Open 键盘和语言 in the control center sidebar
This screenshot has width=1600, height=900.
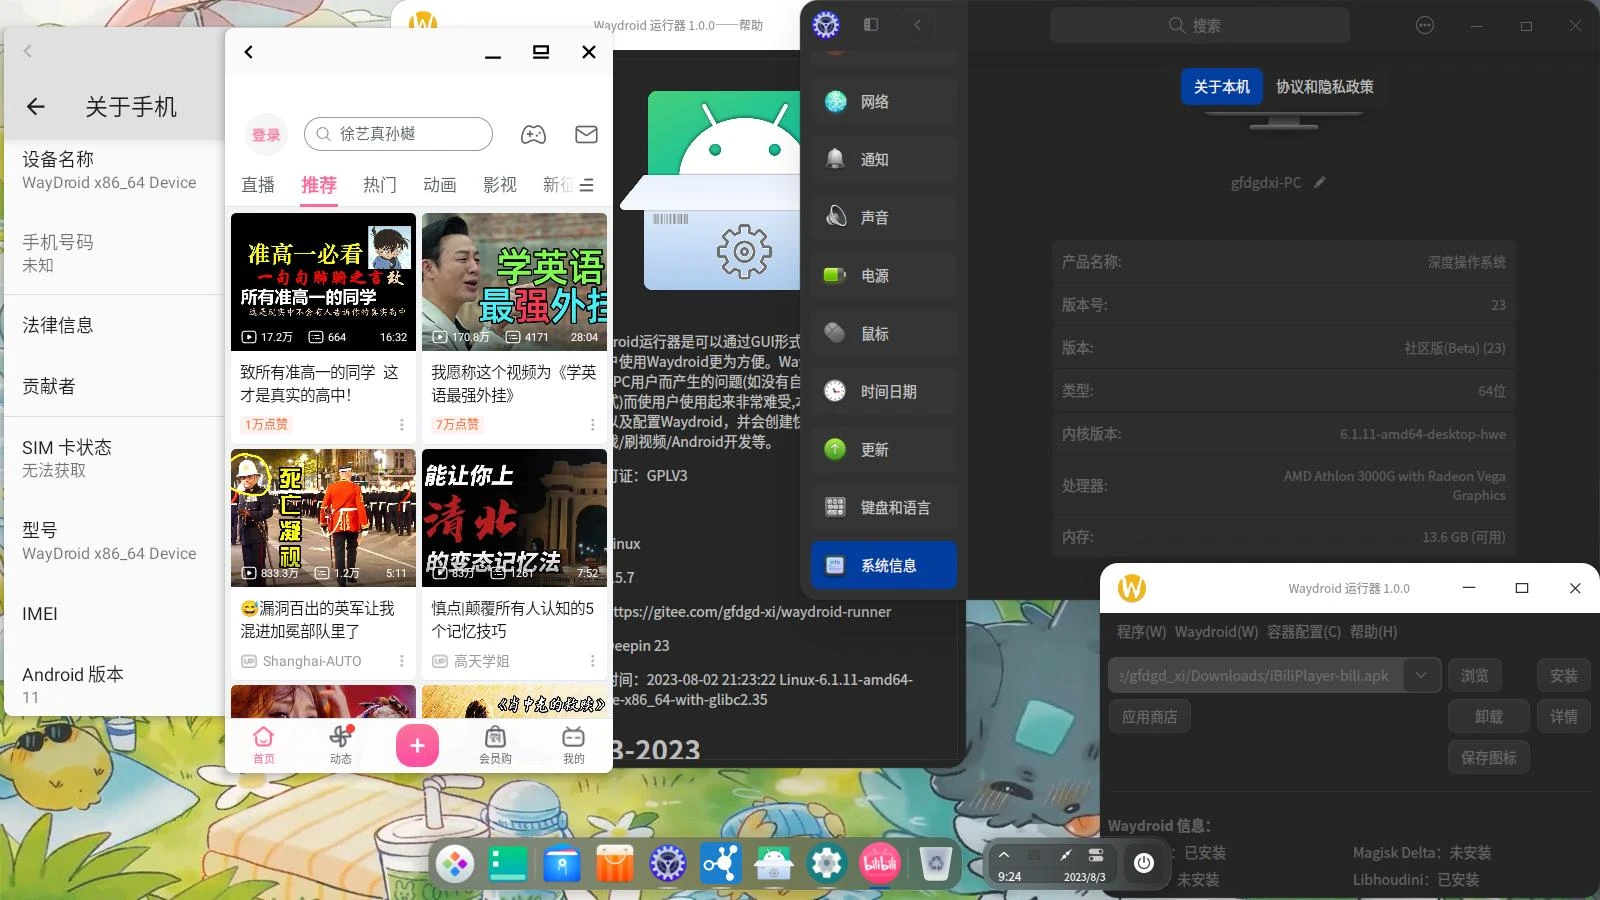tap(884, 507)
